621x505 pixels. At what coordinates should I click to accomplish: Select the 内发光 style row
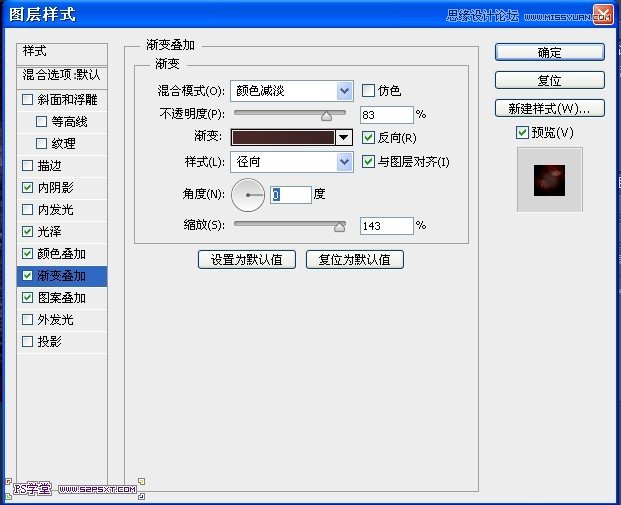[62, 210]
